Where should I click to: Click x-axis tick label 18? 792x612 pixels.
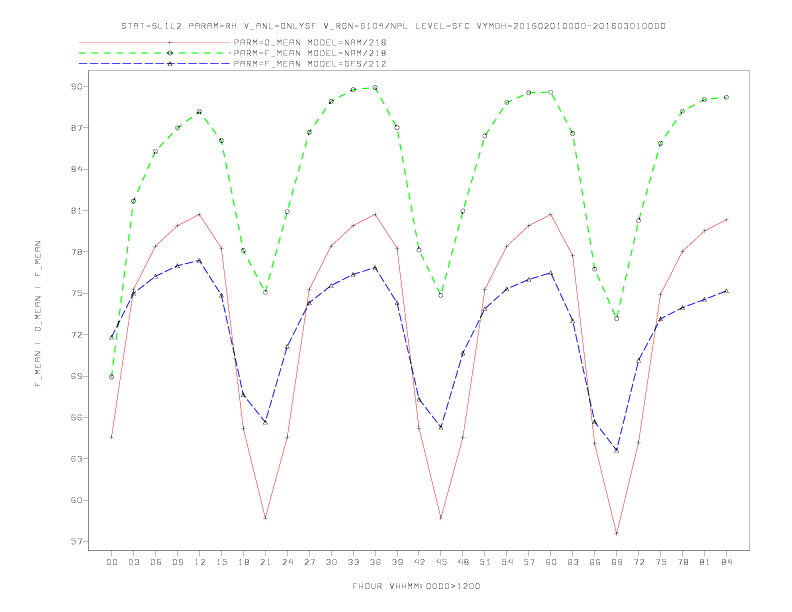point(243,562)
